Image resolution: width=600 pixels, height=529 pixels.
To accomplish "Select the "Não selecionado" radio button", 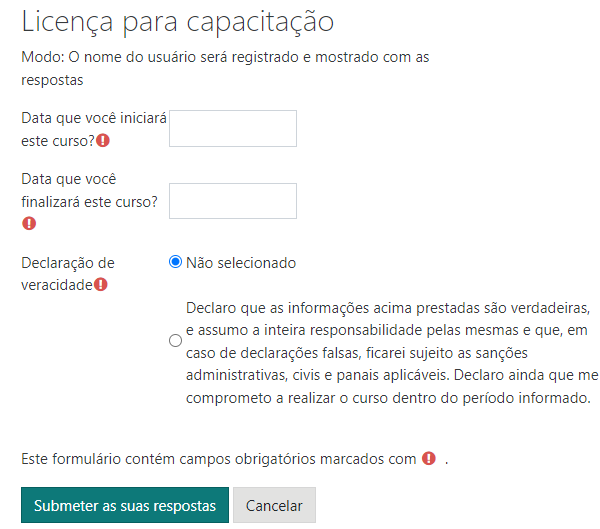I will point(175,262).
